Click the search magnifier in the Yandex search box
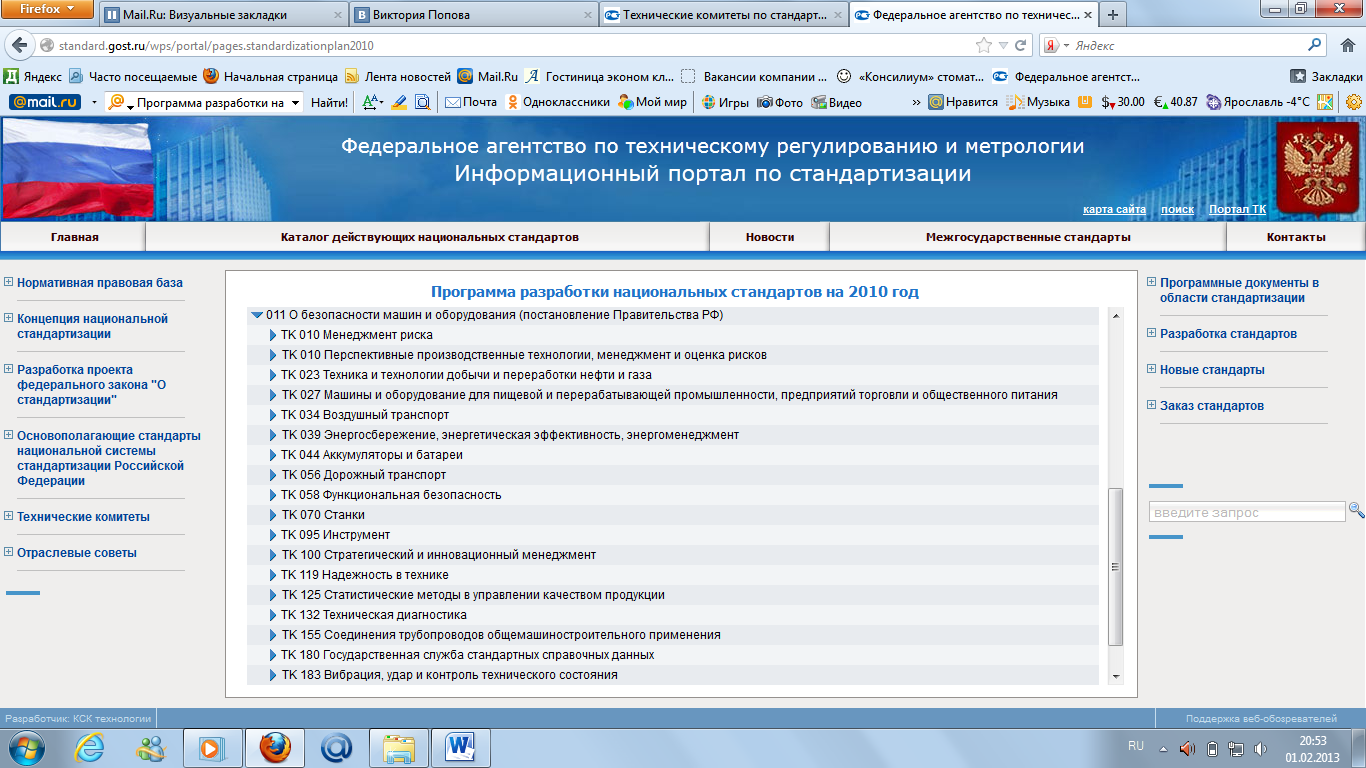 point(1314,46)
